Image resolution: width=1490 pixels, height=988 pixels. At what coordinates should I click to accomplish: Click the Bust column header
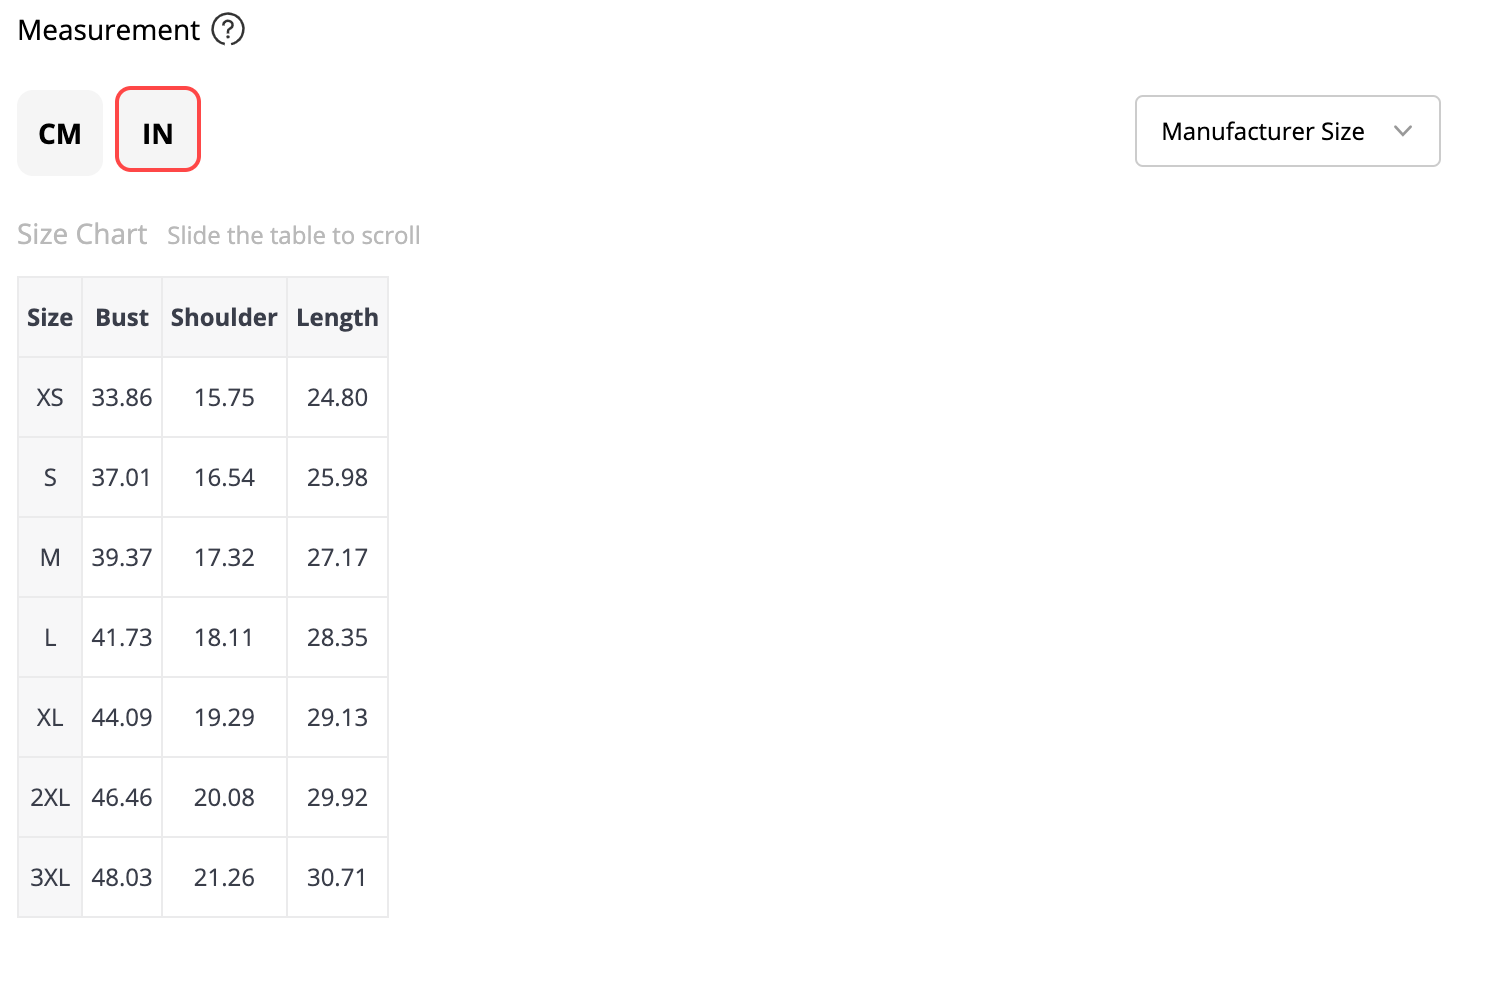(122, 317)
